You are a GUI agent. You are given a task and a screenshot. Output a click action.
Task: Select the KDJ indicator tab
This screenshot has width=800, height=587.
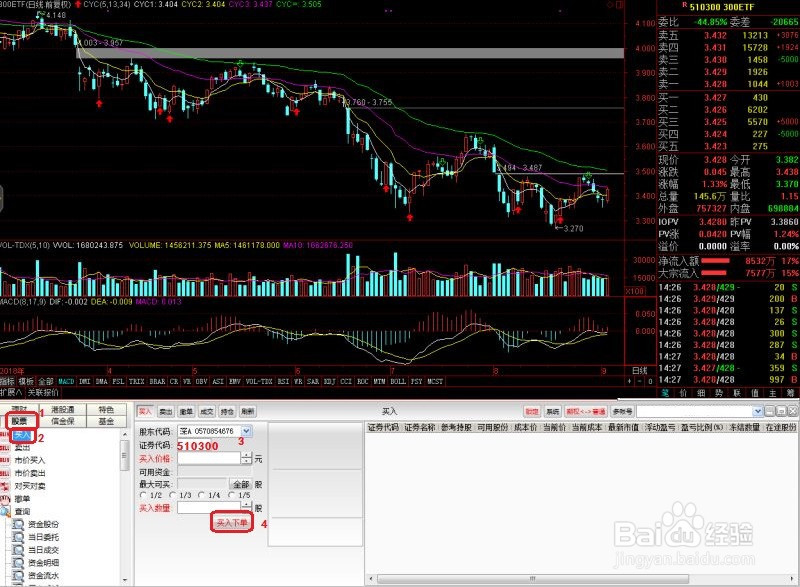coord(330,381)
